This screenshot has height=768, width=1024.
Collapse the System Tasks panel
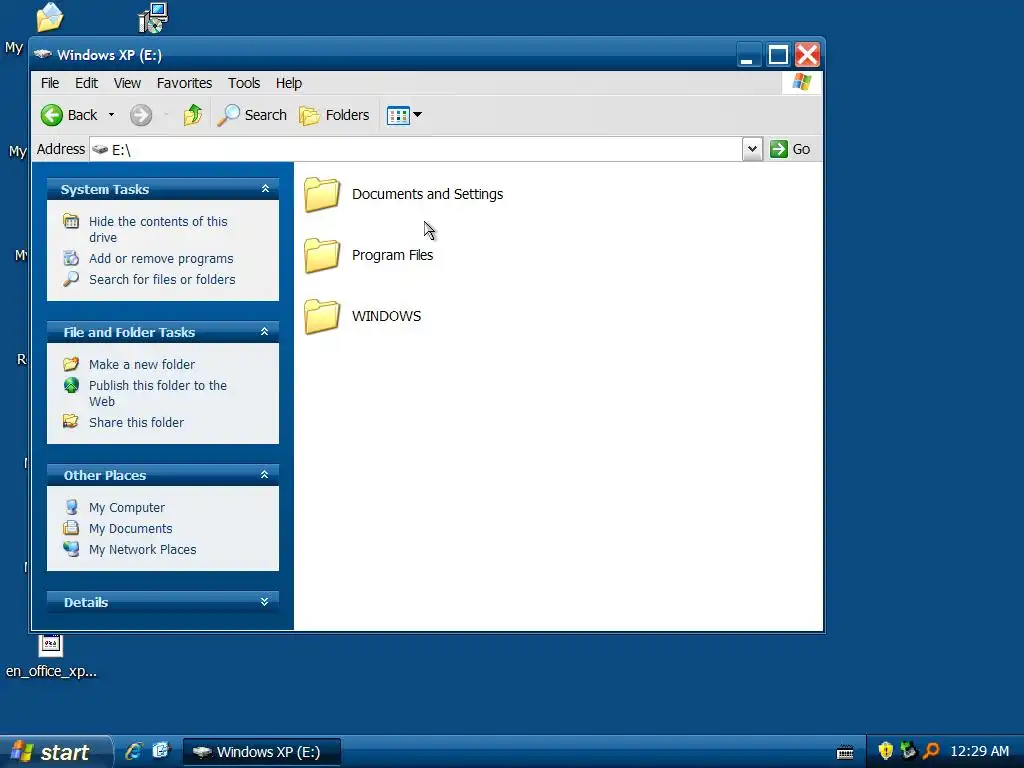[265, 189]
